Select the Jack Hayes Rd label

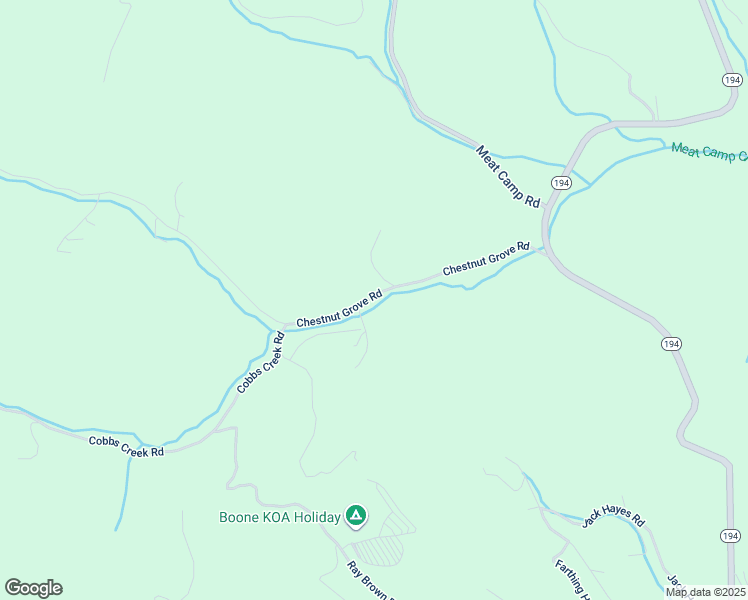(x=613, y=516)
